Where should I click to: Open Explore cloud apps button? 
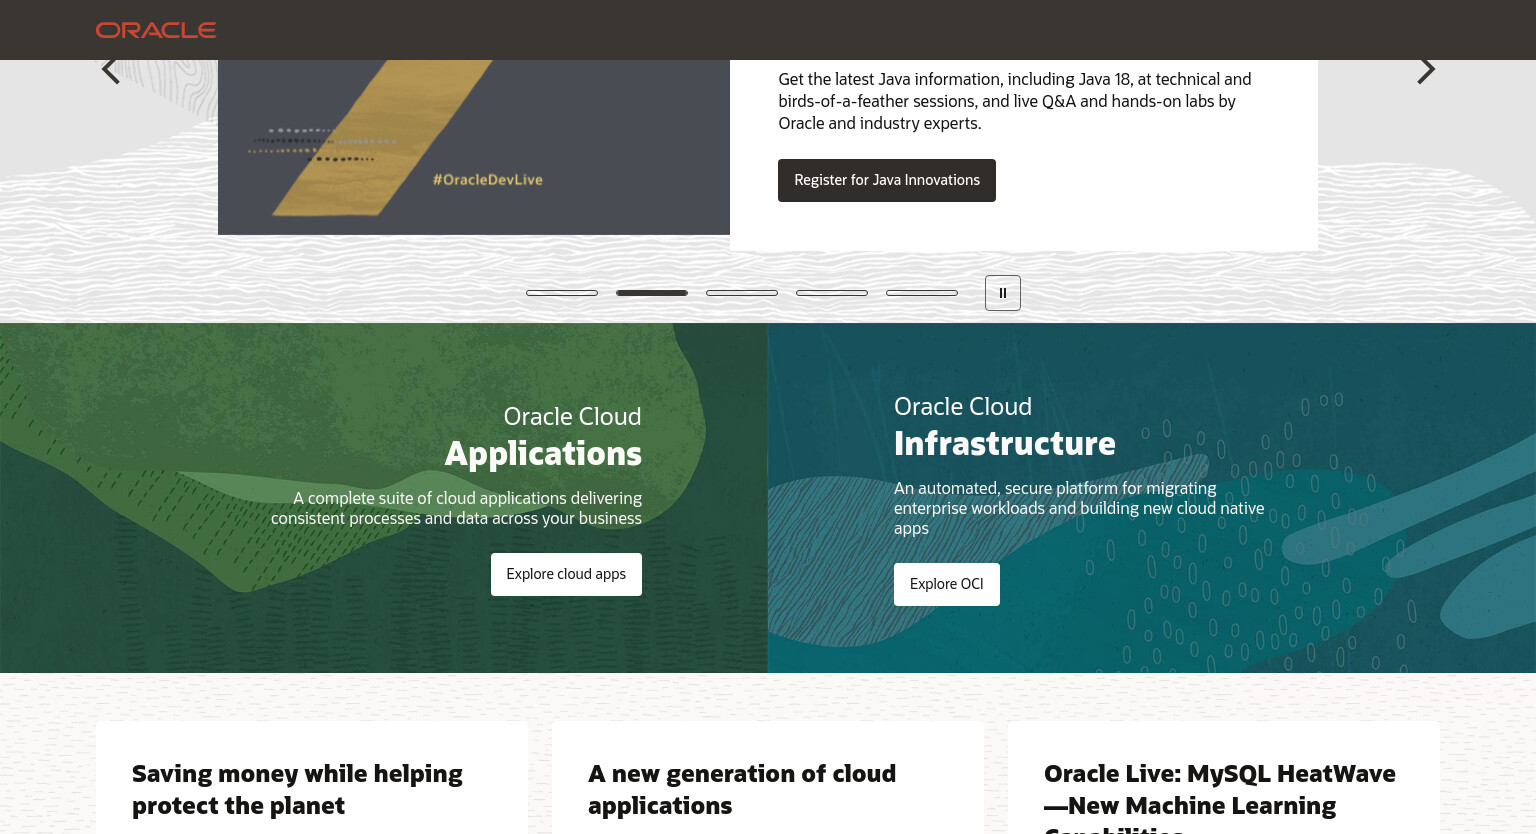click(566, 574)
